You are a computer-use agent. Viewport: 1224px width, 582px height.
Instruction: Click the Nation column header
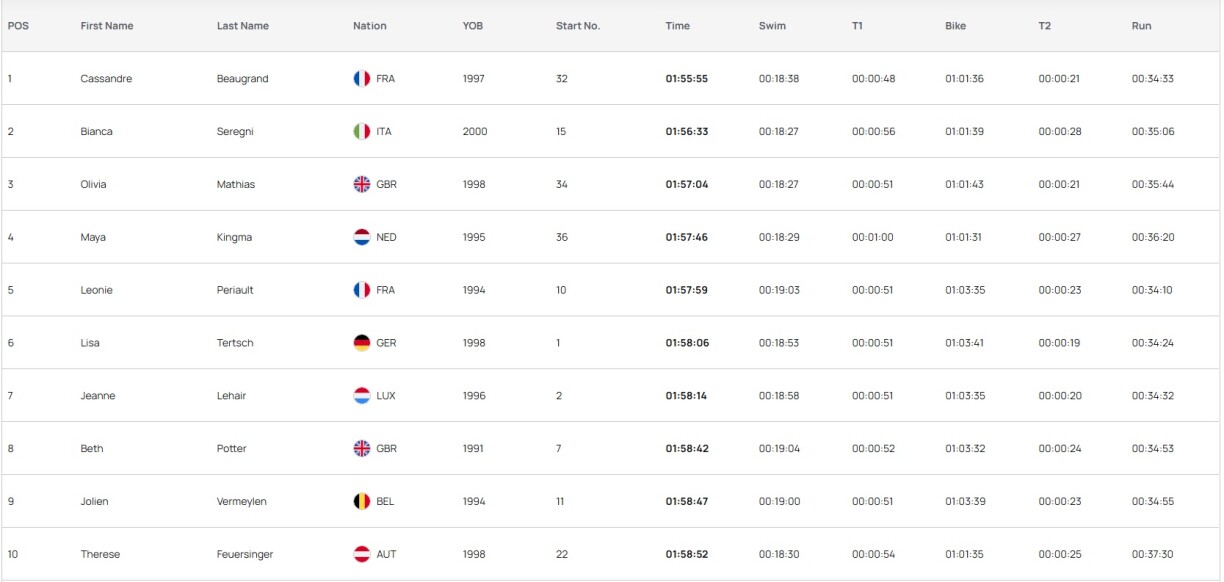pyautogui.click(x=369, y=26)
